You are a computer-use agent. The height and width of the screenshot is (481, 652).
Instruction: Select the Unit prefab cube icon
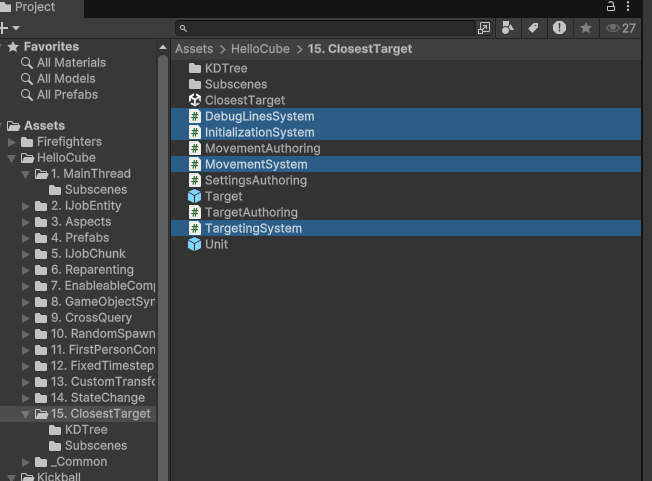[195, 244]
